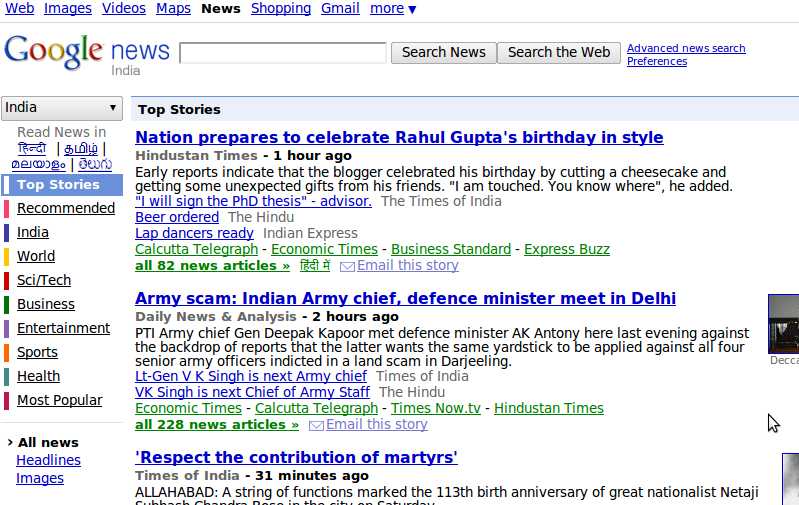Open the Entertainment news section
Screen dimensions: 799x505
[63, 328]
